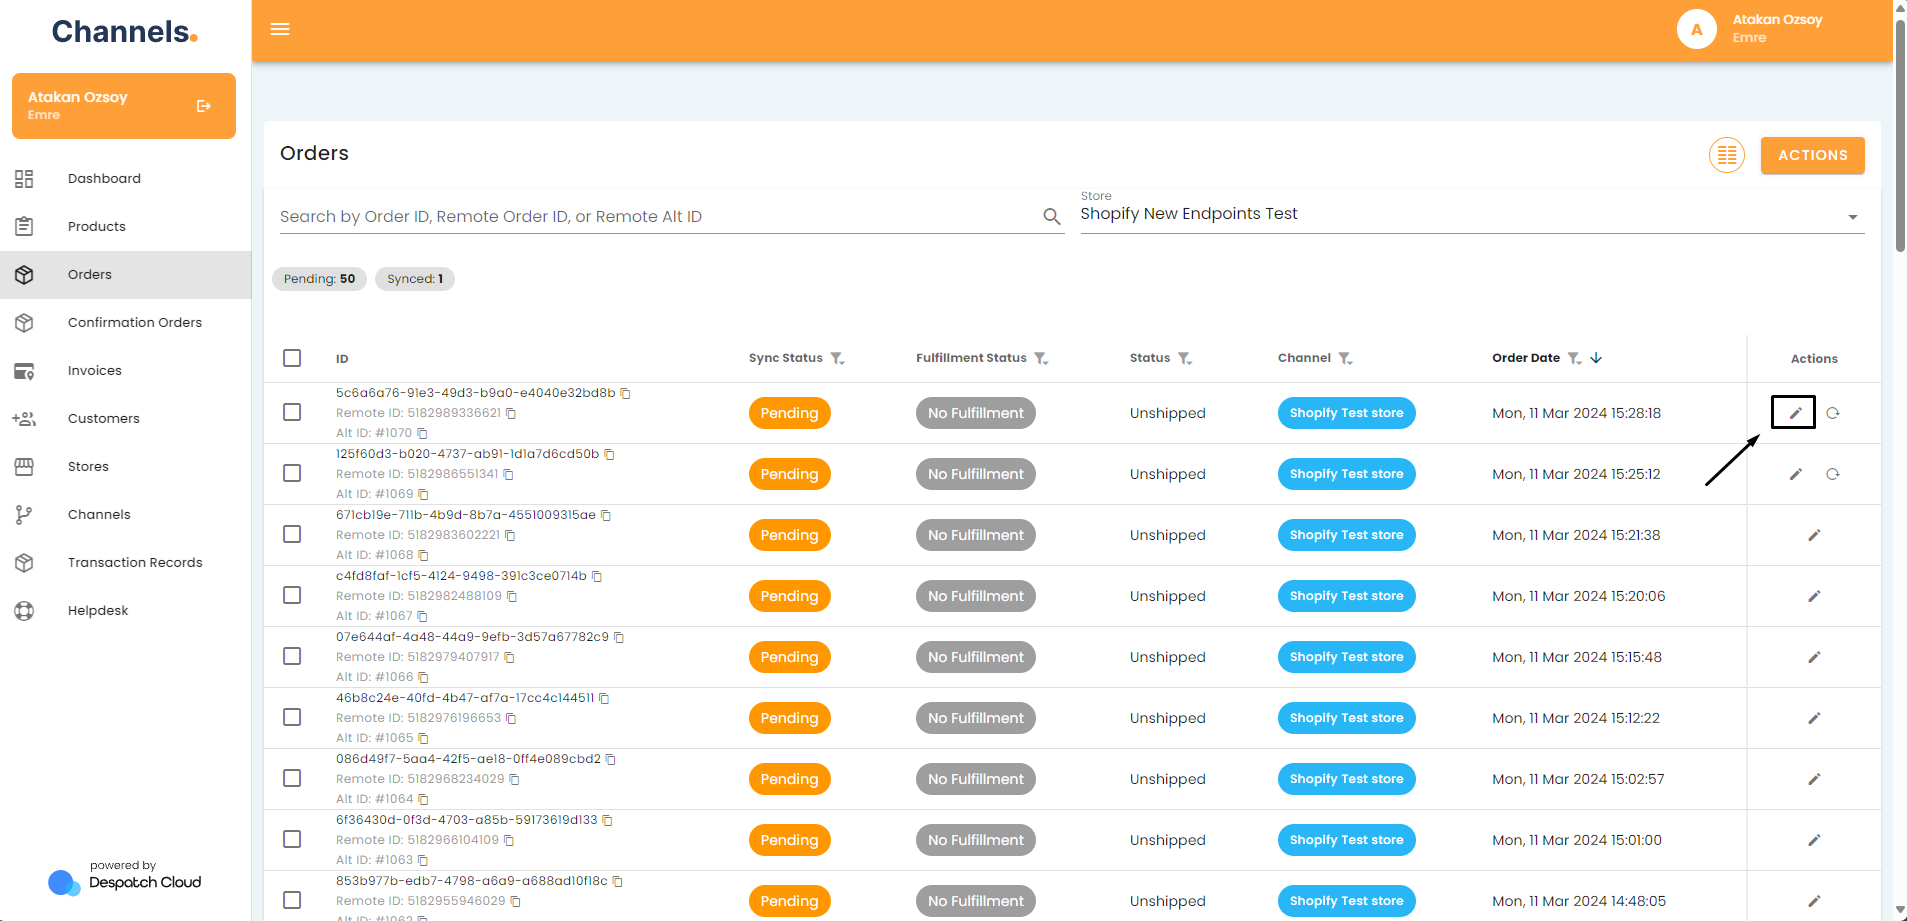Filter by Sync Status column

[x=837, y=358]
